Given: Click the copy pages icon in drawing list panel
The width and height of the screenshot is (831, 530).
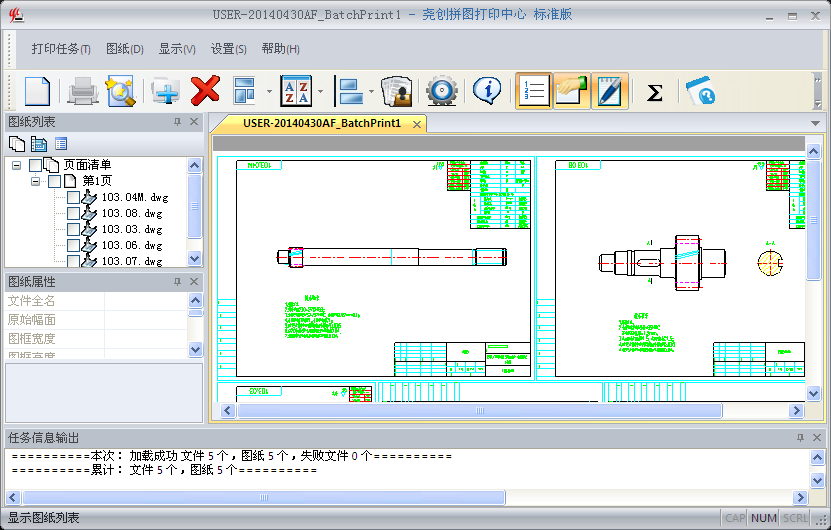Looking at the screenshot, I should [x=17, y=144].
